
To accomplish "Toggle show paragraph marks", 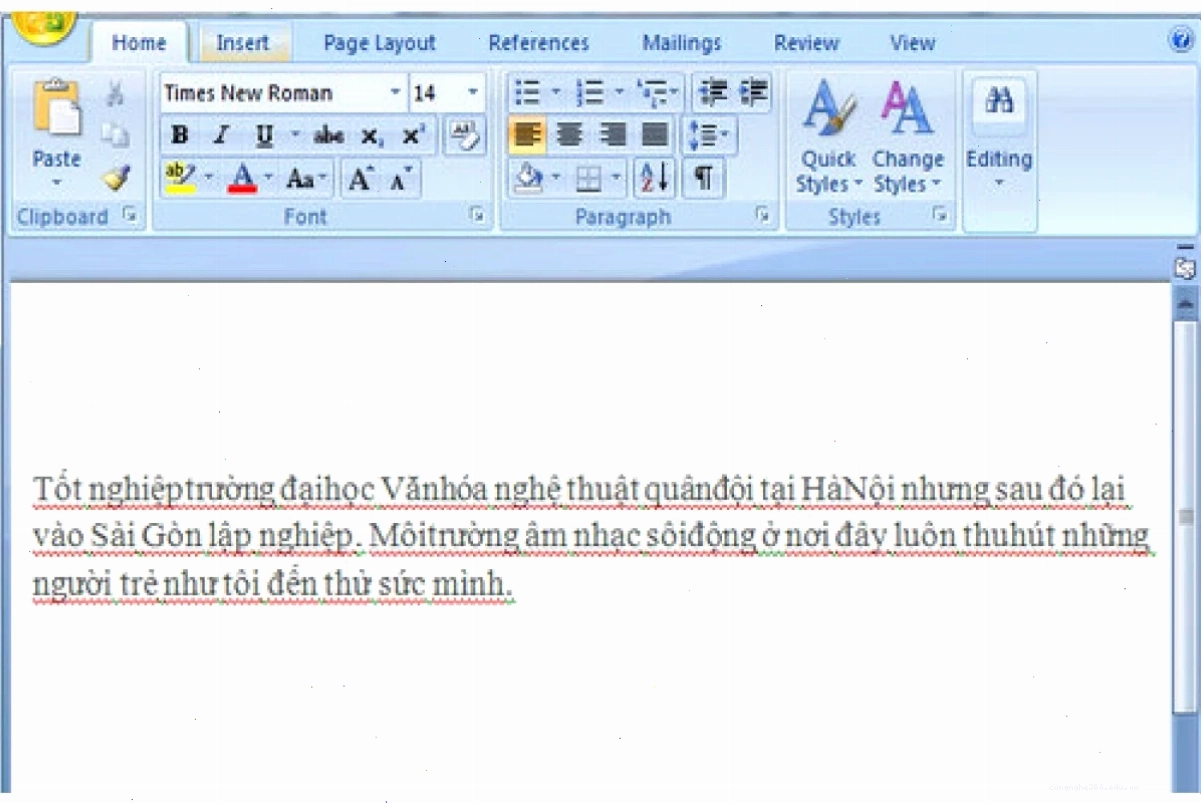I will 704,179.
